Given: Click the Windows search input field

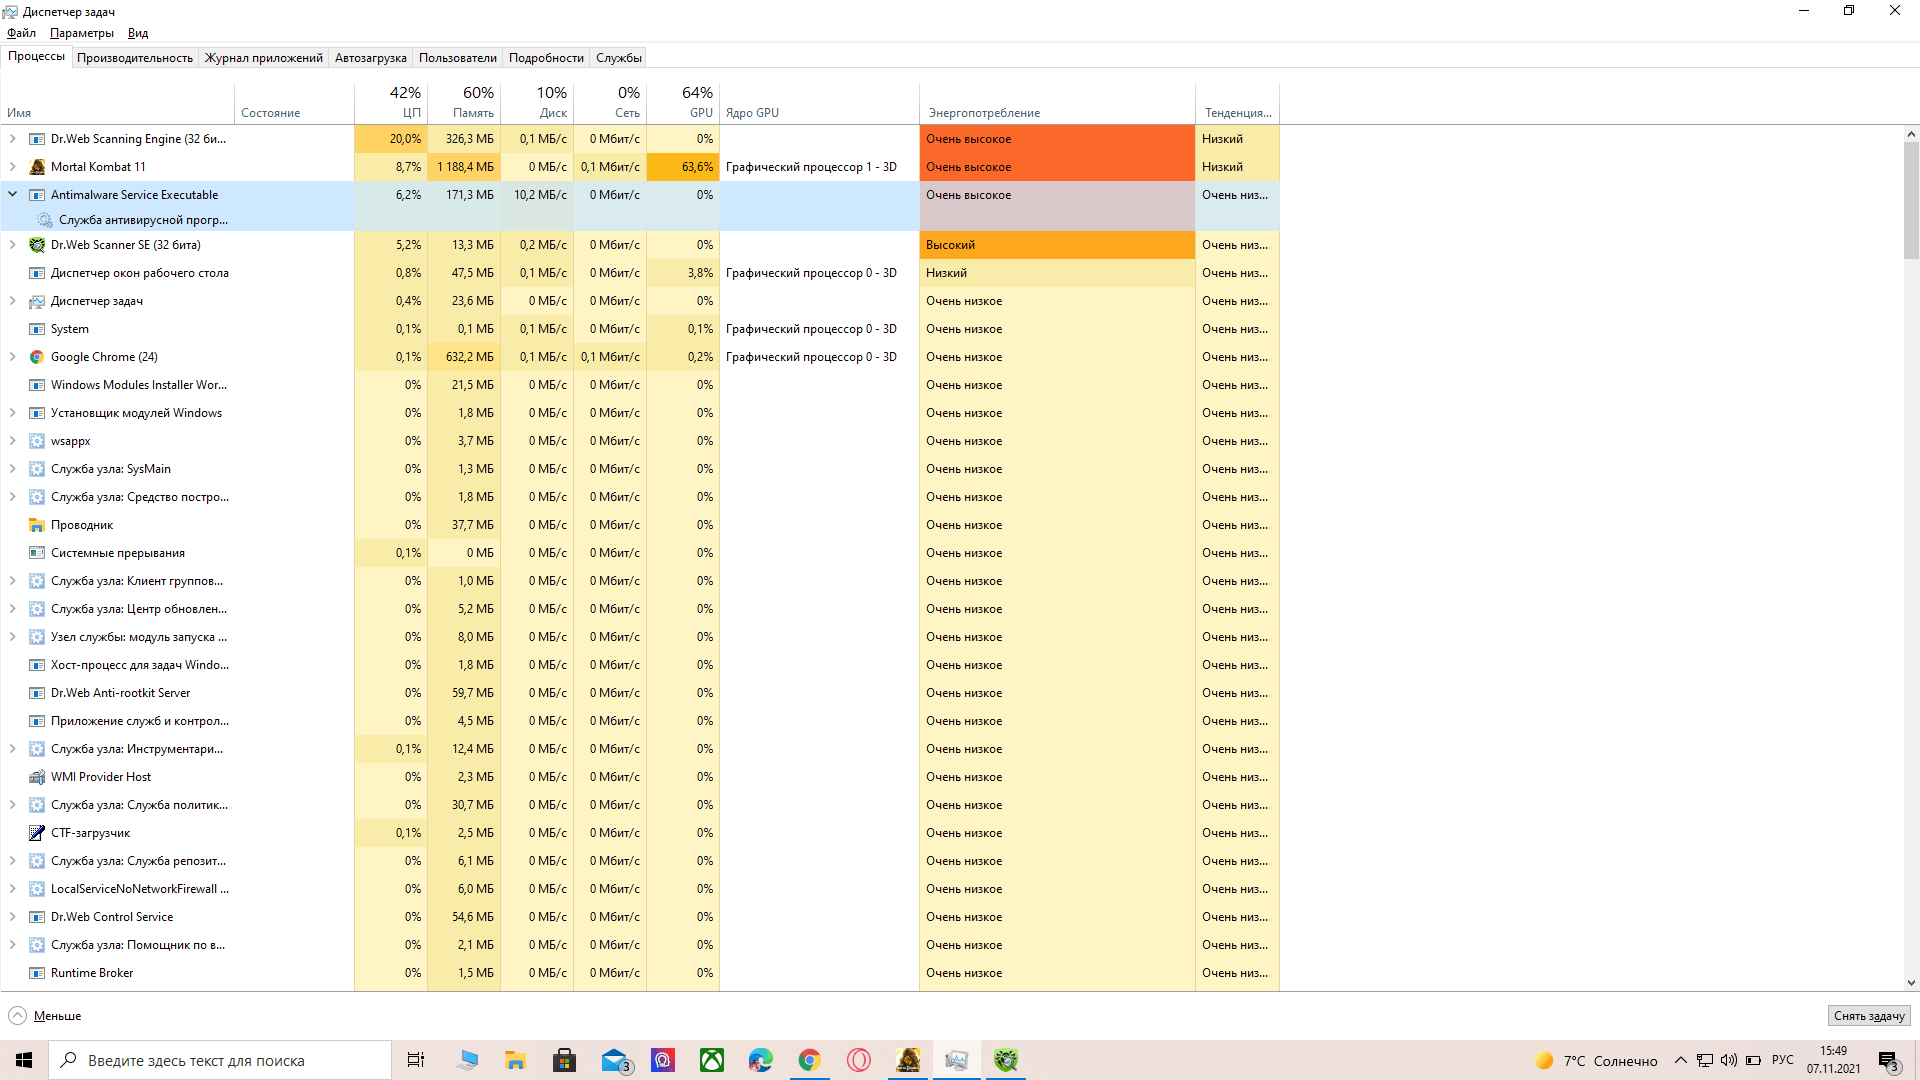Looking at the screenshot, I should click(x=220, y=1060).
